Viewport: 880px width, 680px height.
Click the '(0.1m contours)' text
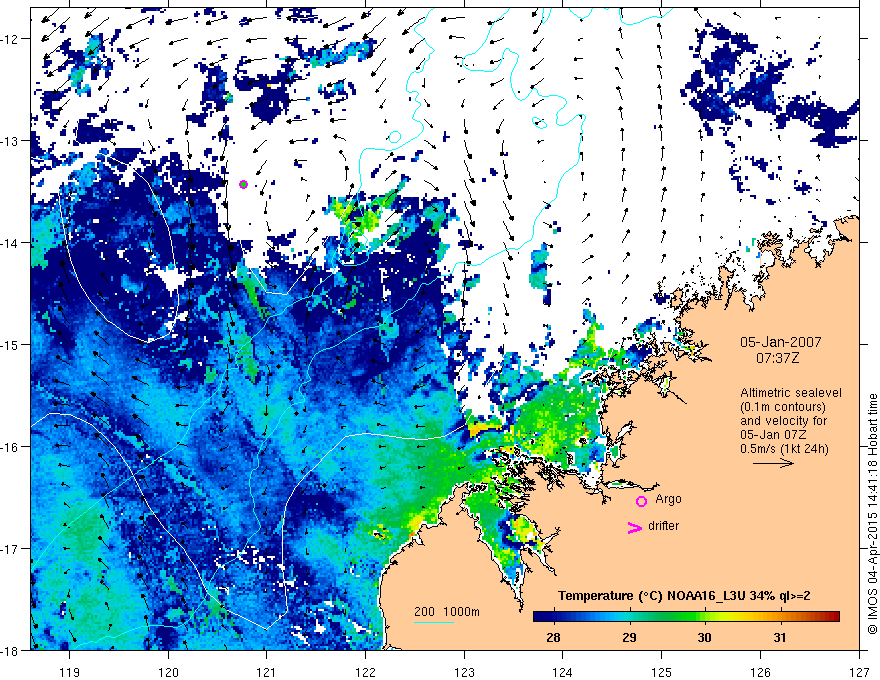coord(783,407)
